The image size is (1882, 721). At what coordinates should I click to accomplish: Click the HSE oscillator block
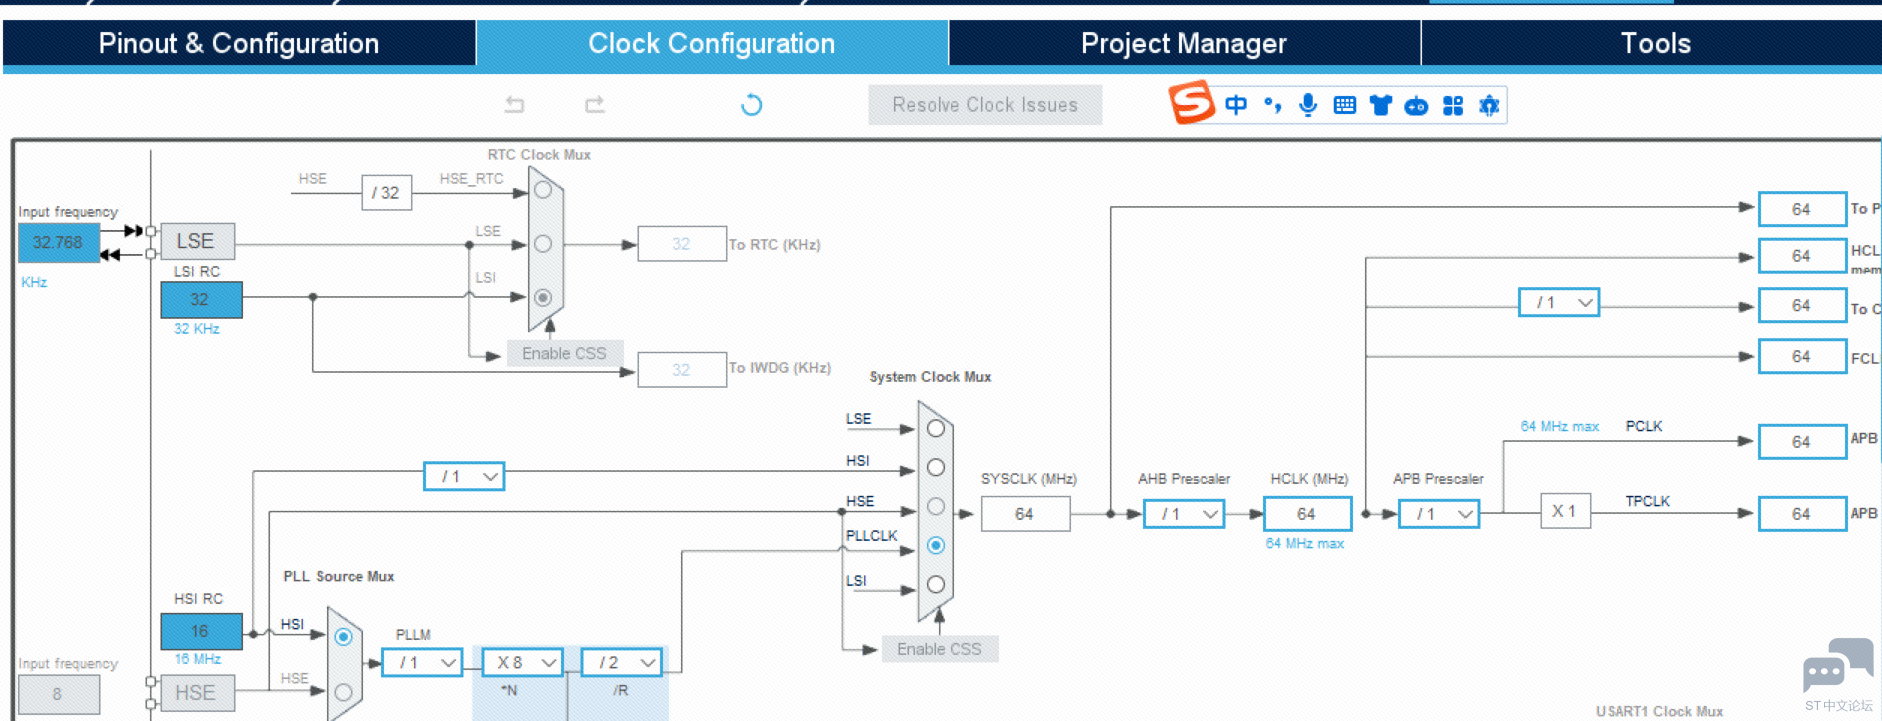pos(197,692)
